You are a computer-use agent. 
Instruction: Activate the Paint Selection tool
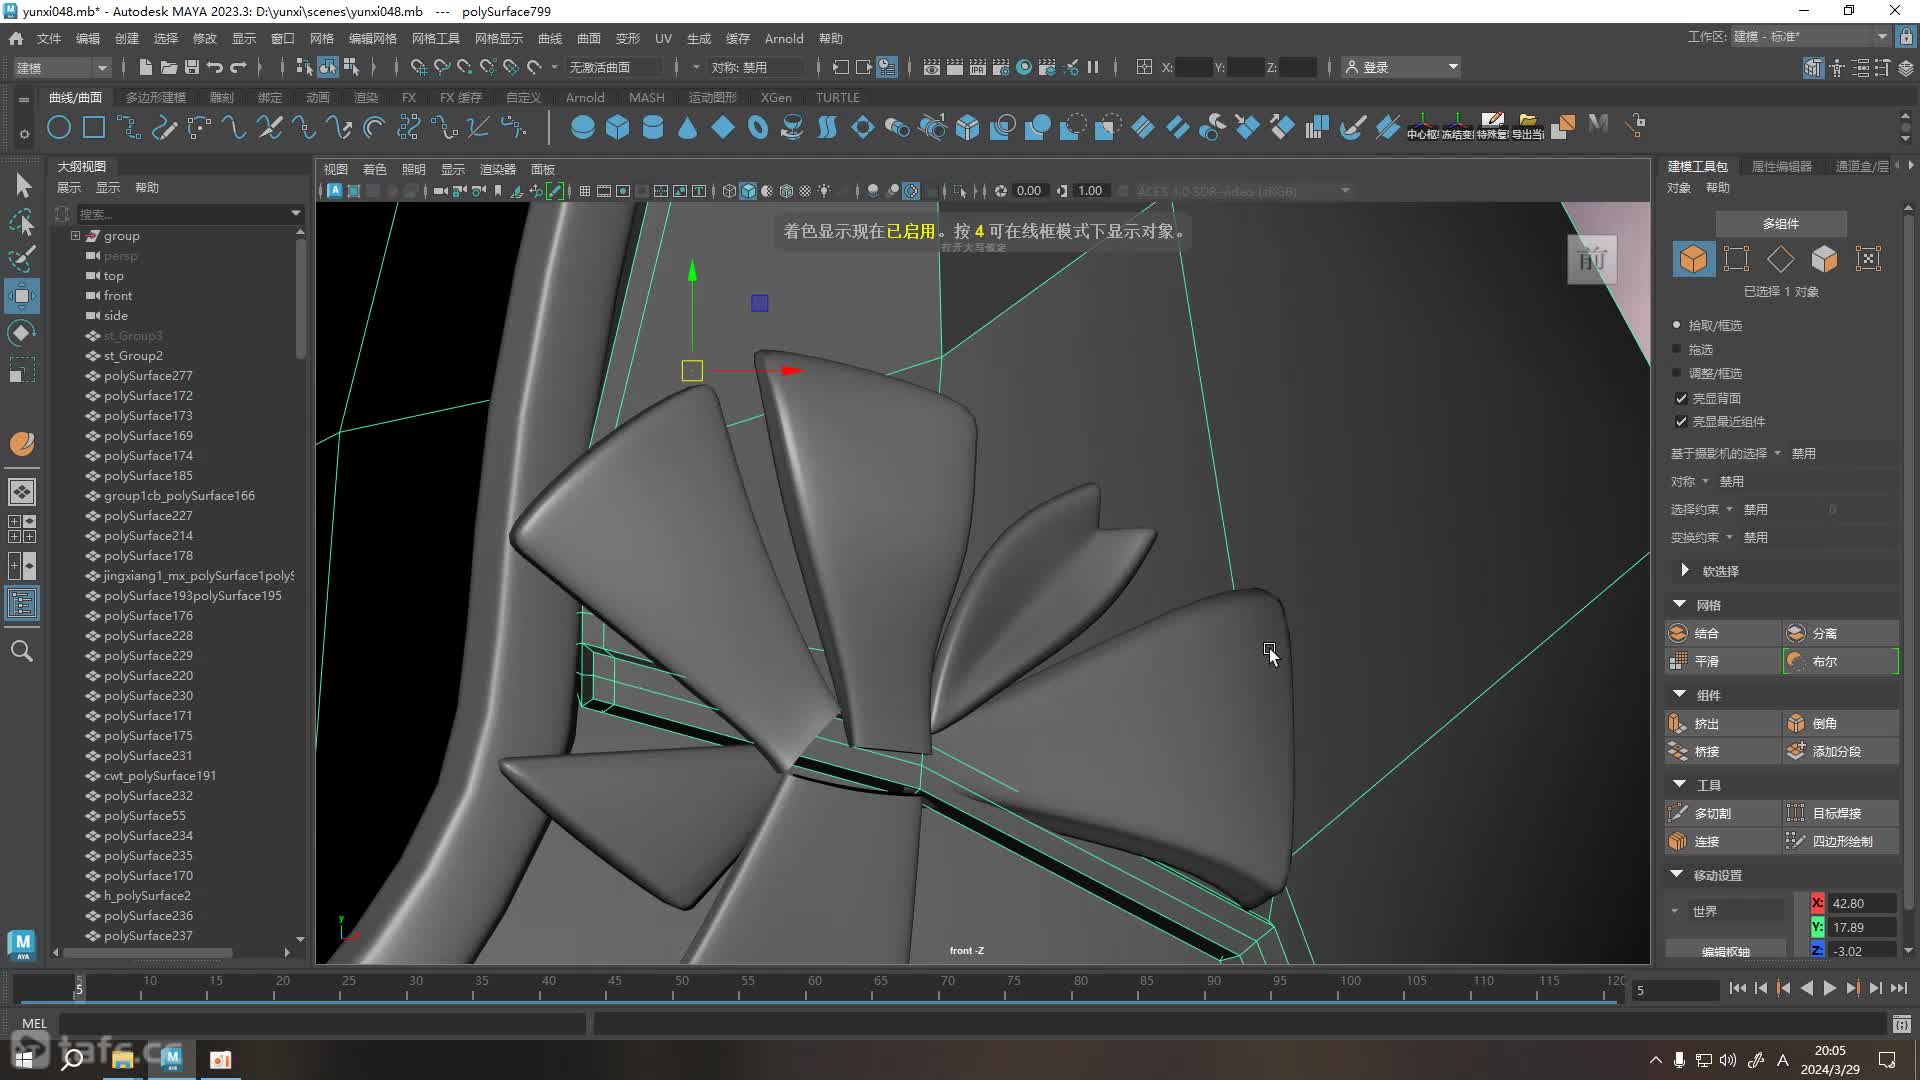pos(22,258)
